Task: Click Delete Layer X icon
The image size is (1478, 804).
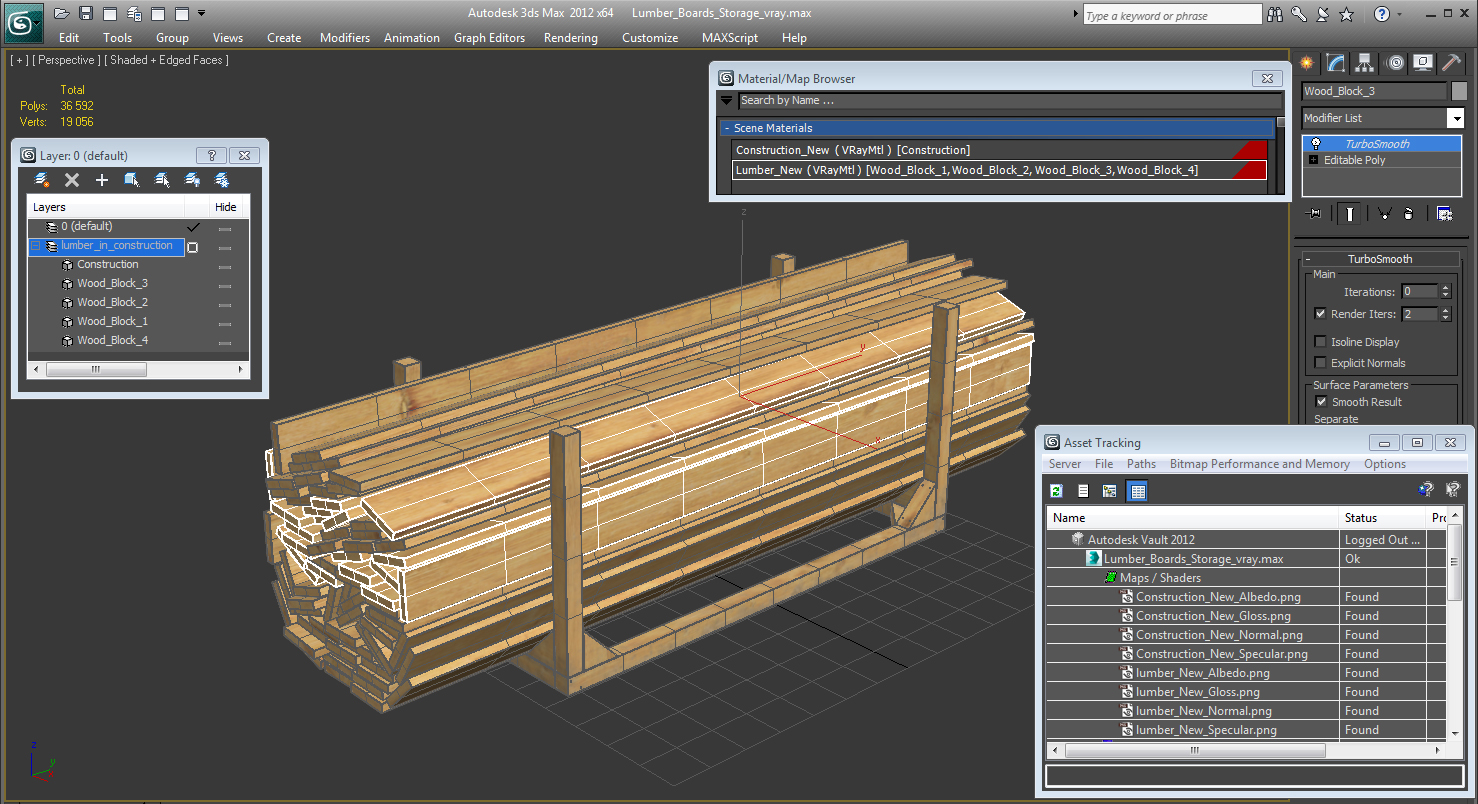Action: 72,180
